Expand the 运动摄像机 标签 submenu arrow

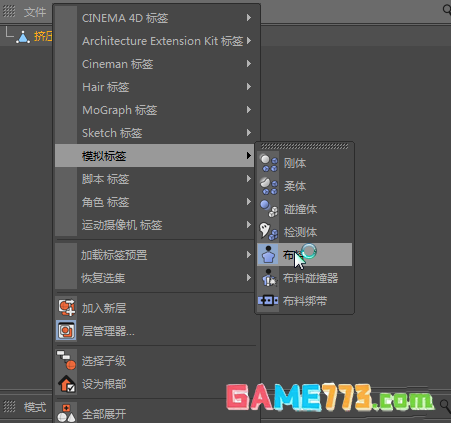click(x=249, y=225)
